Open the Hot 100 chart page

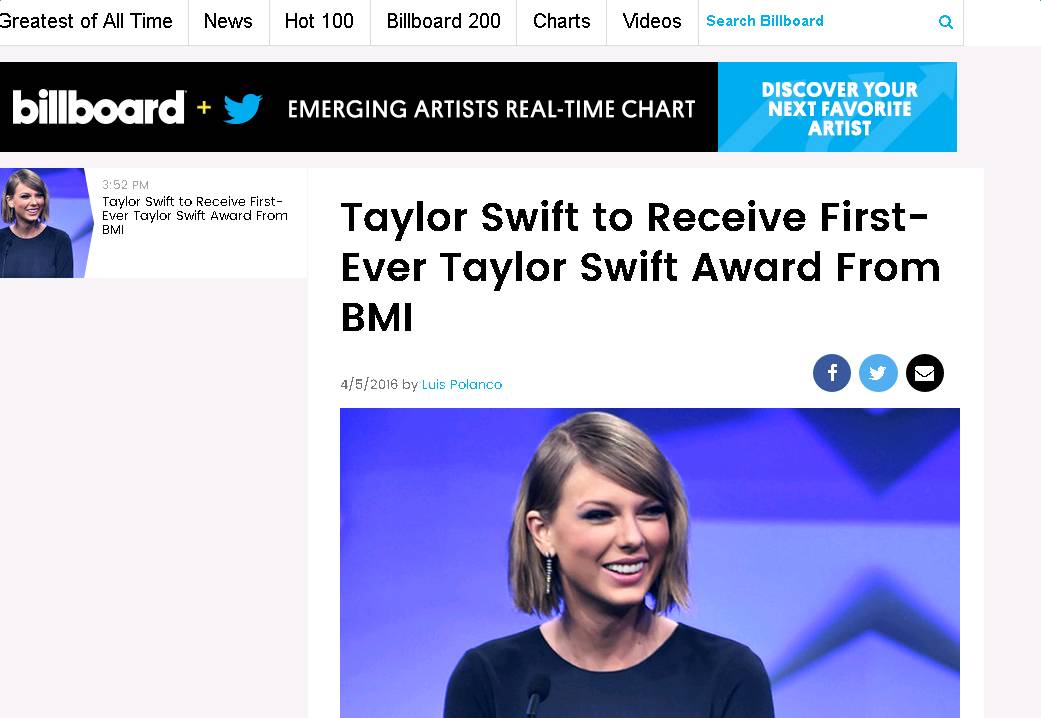319,21
